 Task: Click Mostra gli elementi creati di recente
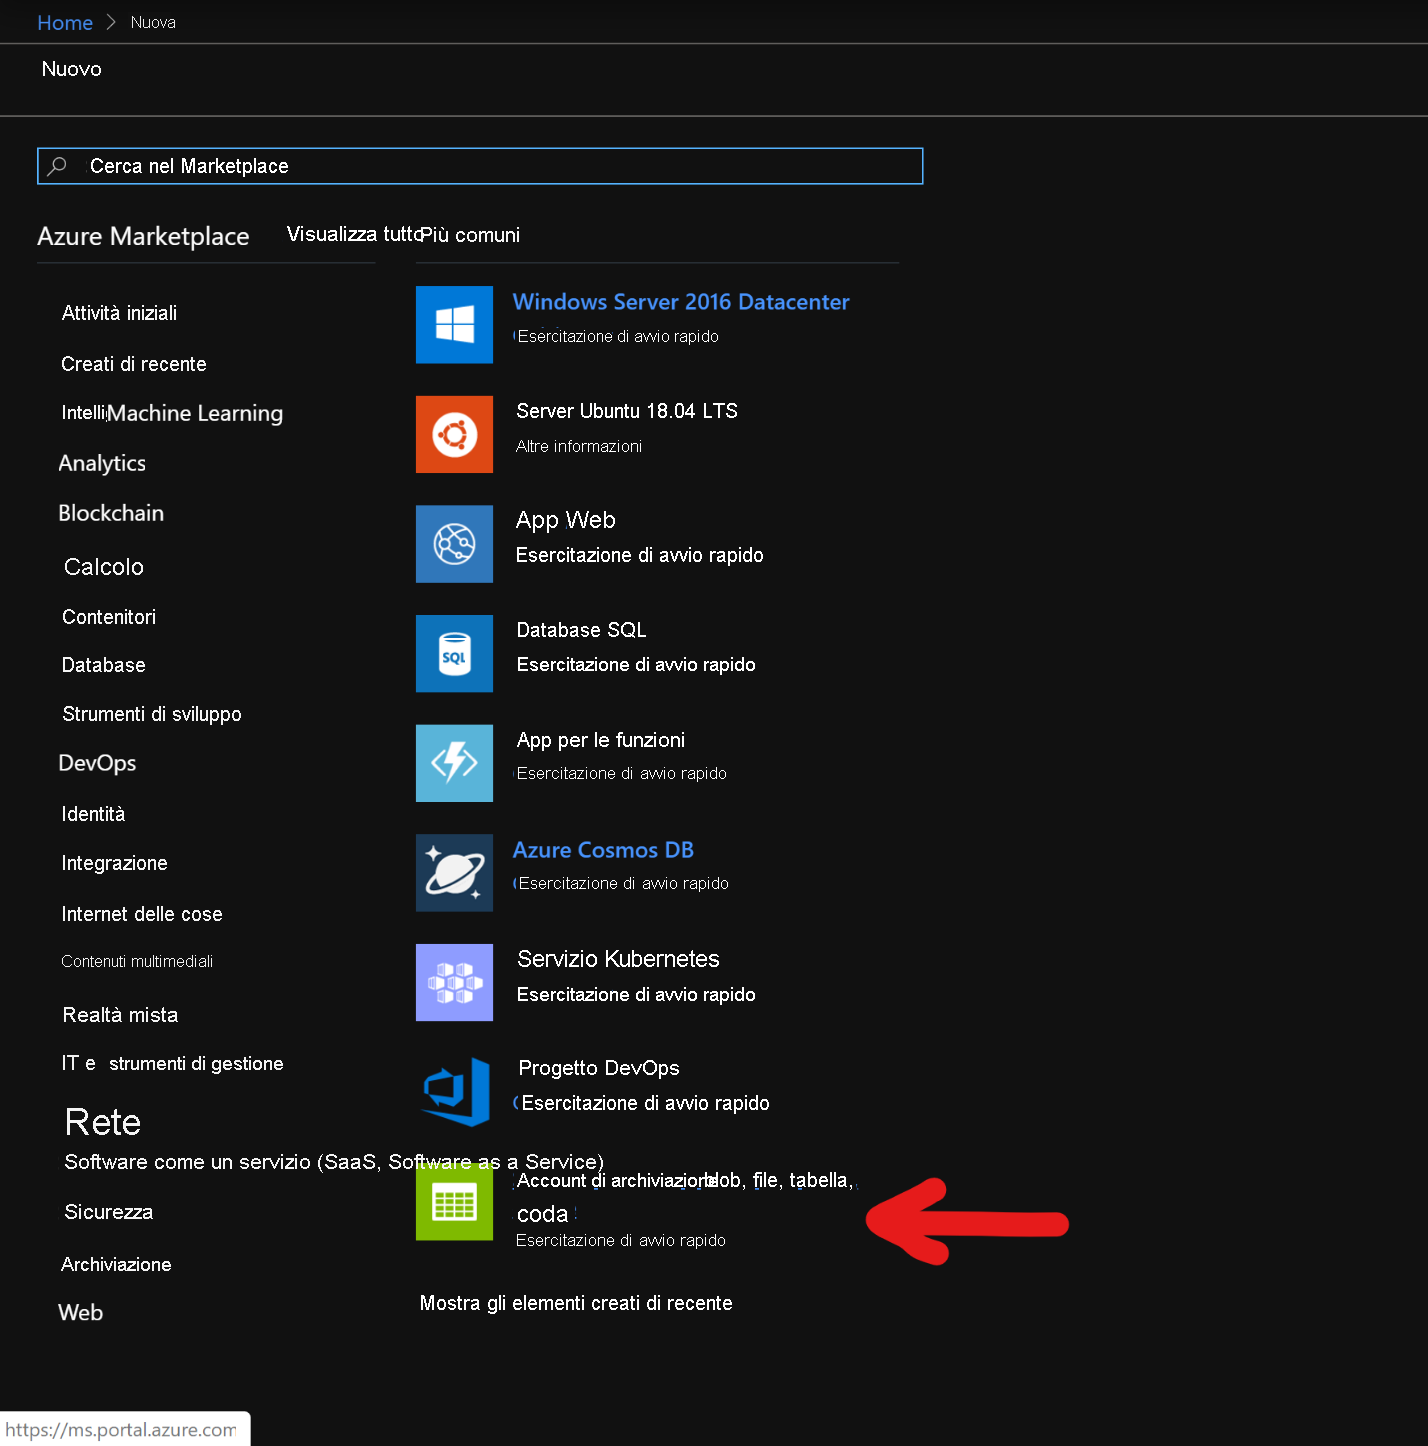tap(576, 1303)
